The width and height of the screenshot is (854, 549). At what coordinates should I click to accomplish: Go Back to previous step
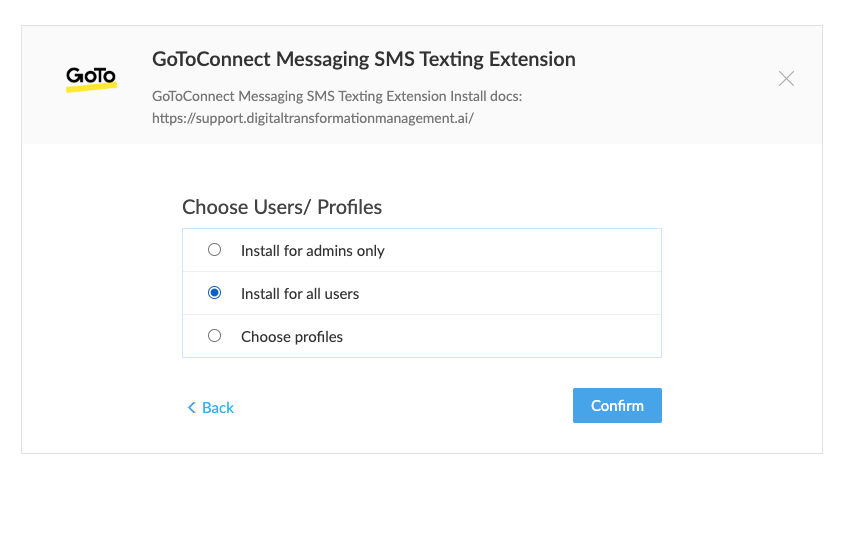[x=211, y=407]
